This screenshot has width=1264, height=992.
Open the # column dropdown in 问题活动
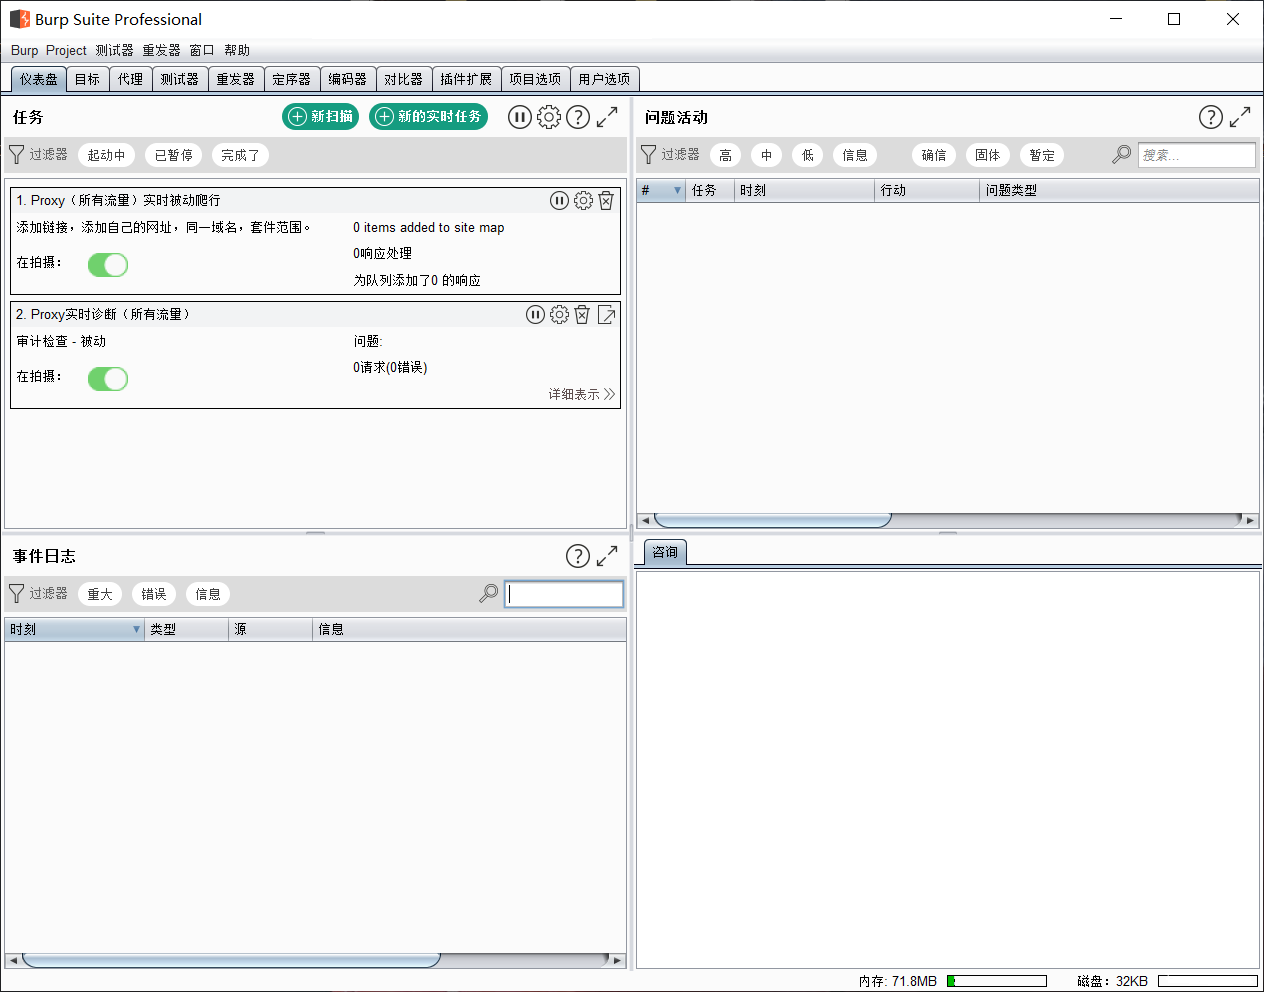pyautogui.click(x=676, y=190)
